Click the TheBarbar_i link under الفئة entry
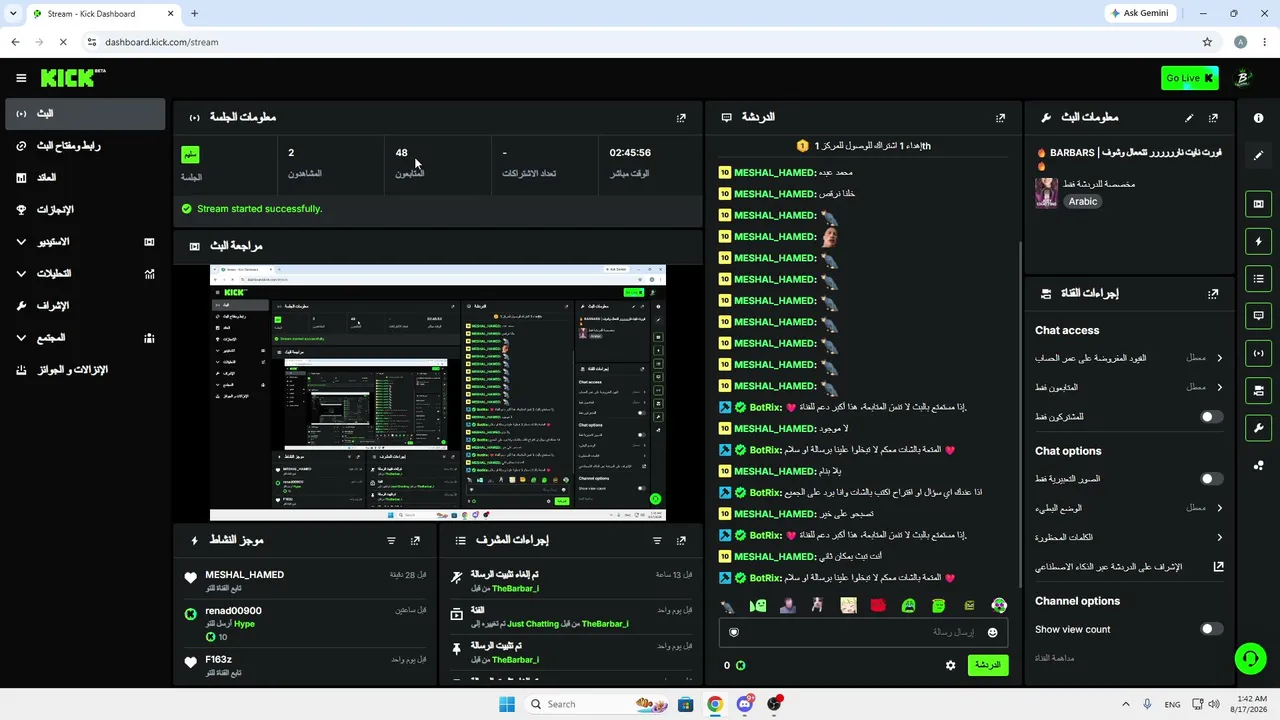 pos(605,624)
